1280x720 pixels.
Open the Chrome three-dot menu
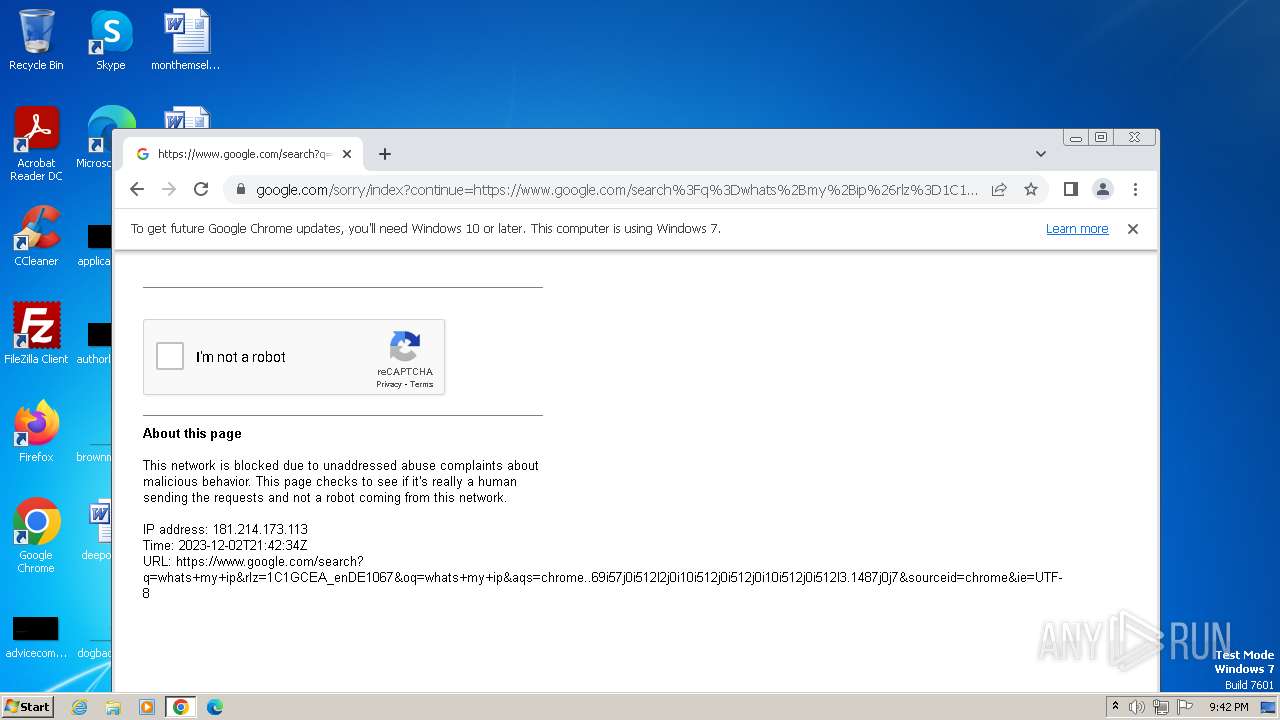pyautogui.click(x=1135, y=189)
